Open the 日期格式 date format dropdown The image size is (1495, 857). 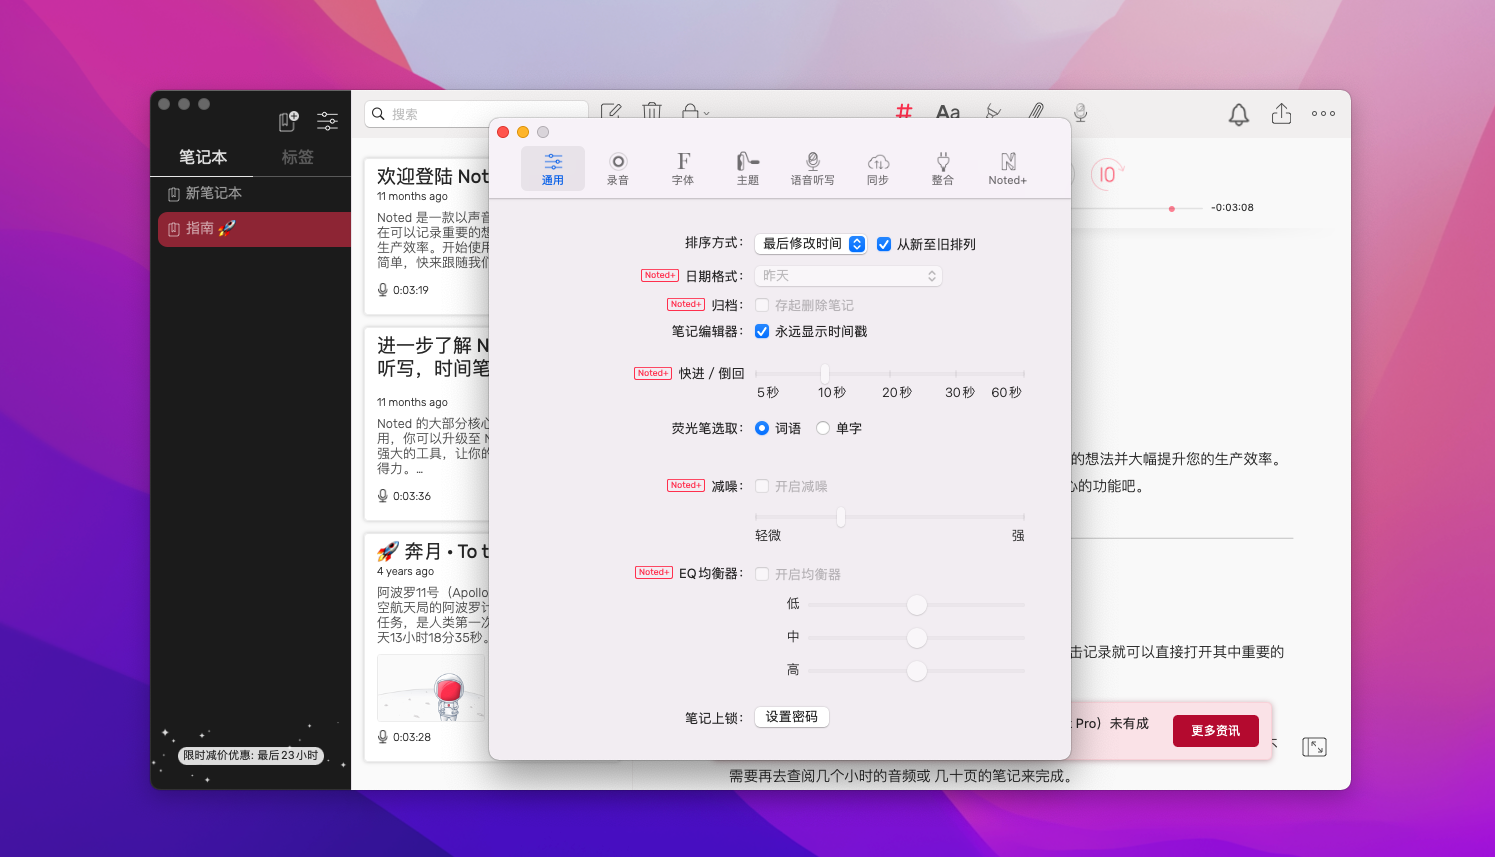(x=848, y=276)
